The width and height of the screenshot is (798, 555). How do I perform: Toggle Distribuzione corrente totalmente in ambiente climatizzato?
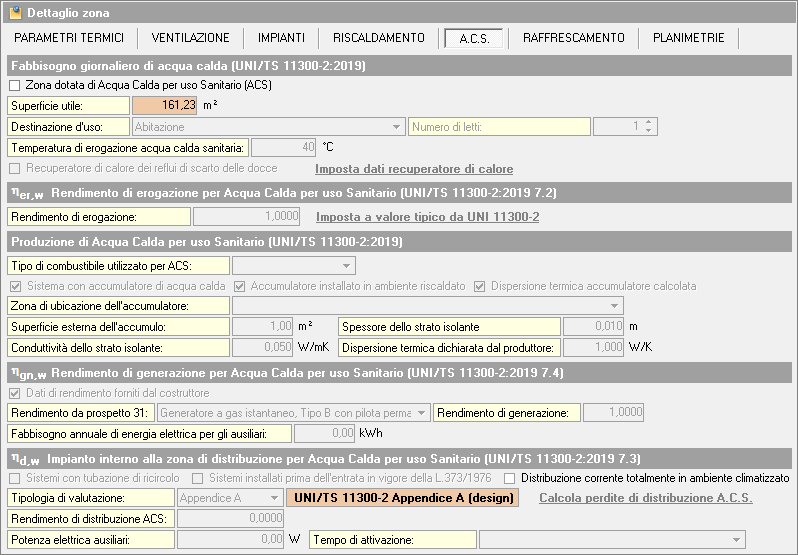tap(512, 478)
